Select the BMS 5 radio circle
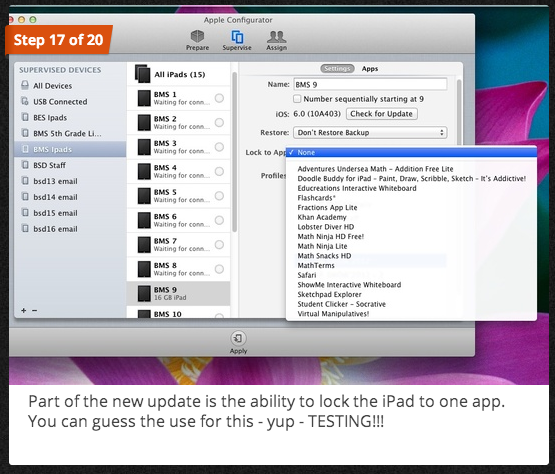Image resolution: width=555 pixels, height=474 pixels. [219, 196]
